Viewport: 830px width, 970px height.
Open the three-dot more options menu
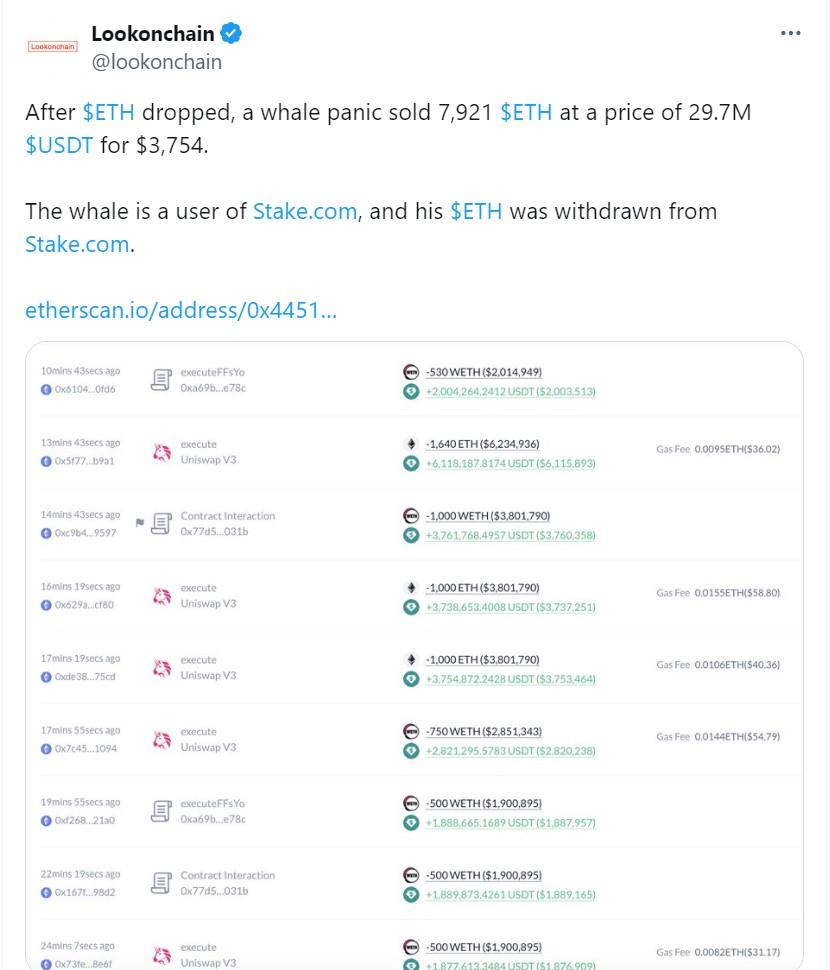click(x=790, y=33)
